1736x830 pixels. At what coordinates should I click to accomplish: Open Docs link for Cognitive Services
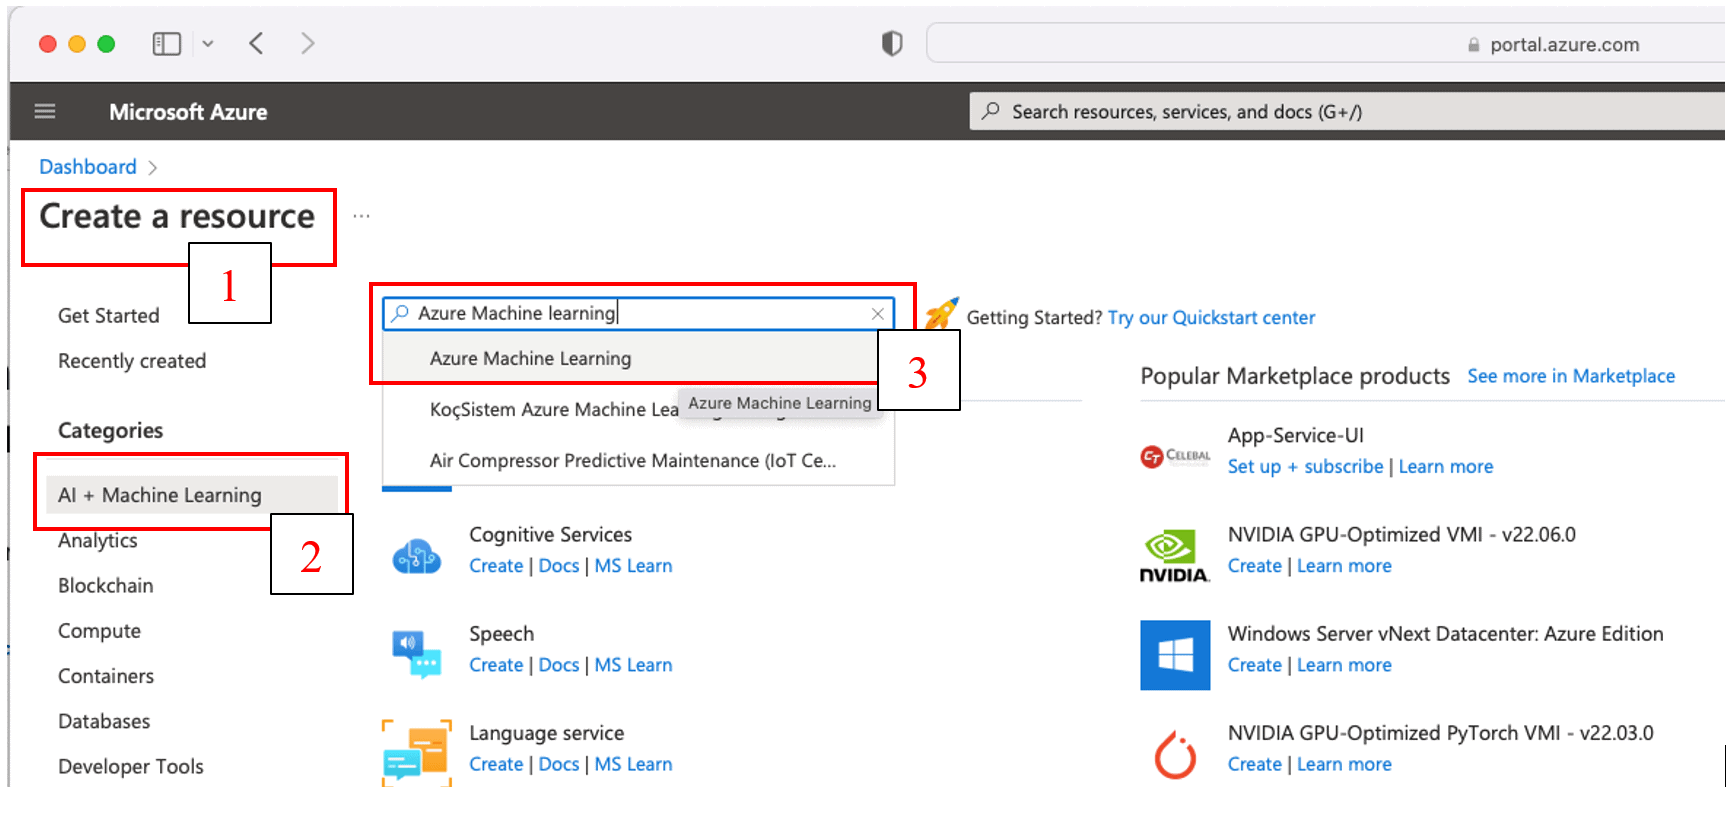[559, 566]
